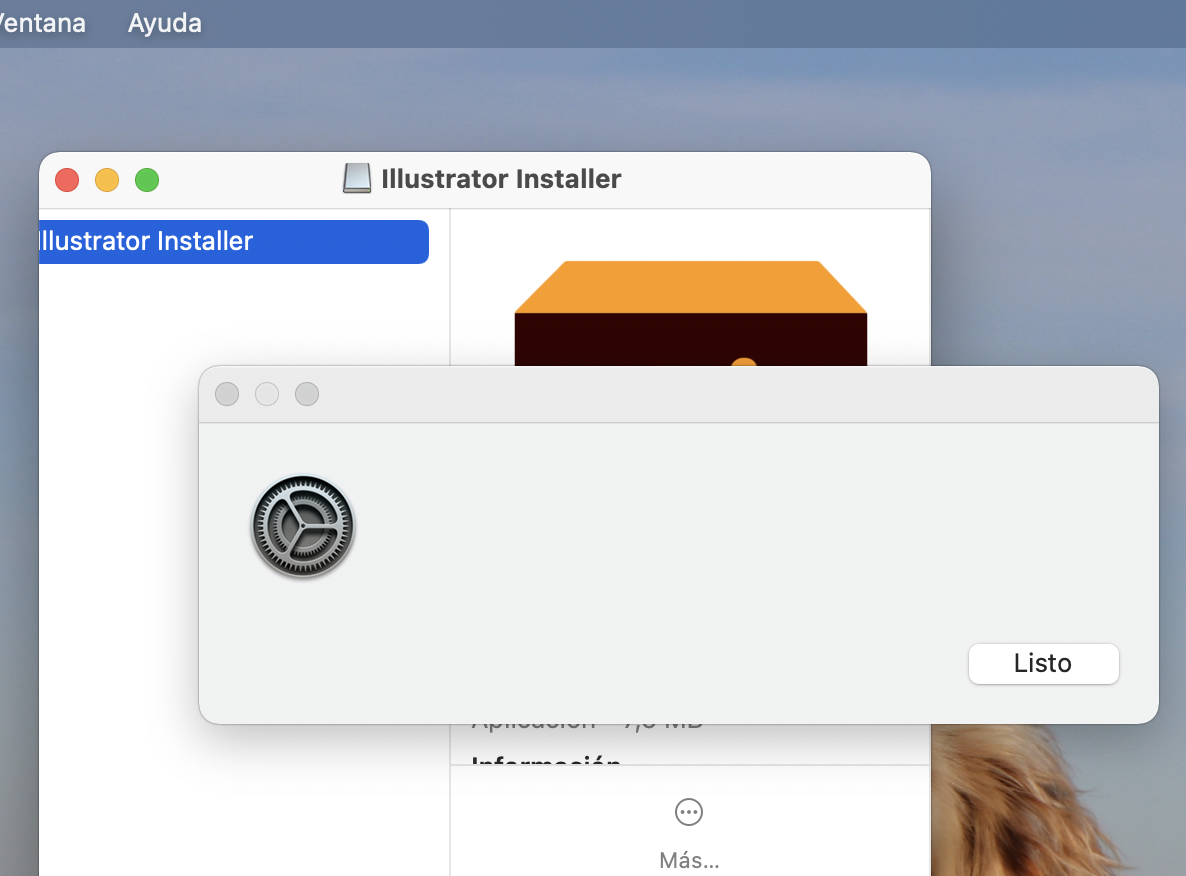Click the Illustrator Installer window title
Image resolution: width=1186 pixels, height=876 pixels.
pos(500,179)
